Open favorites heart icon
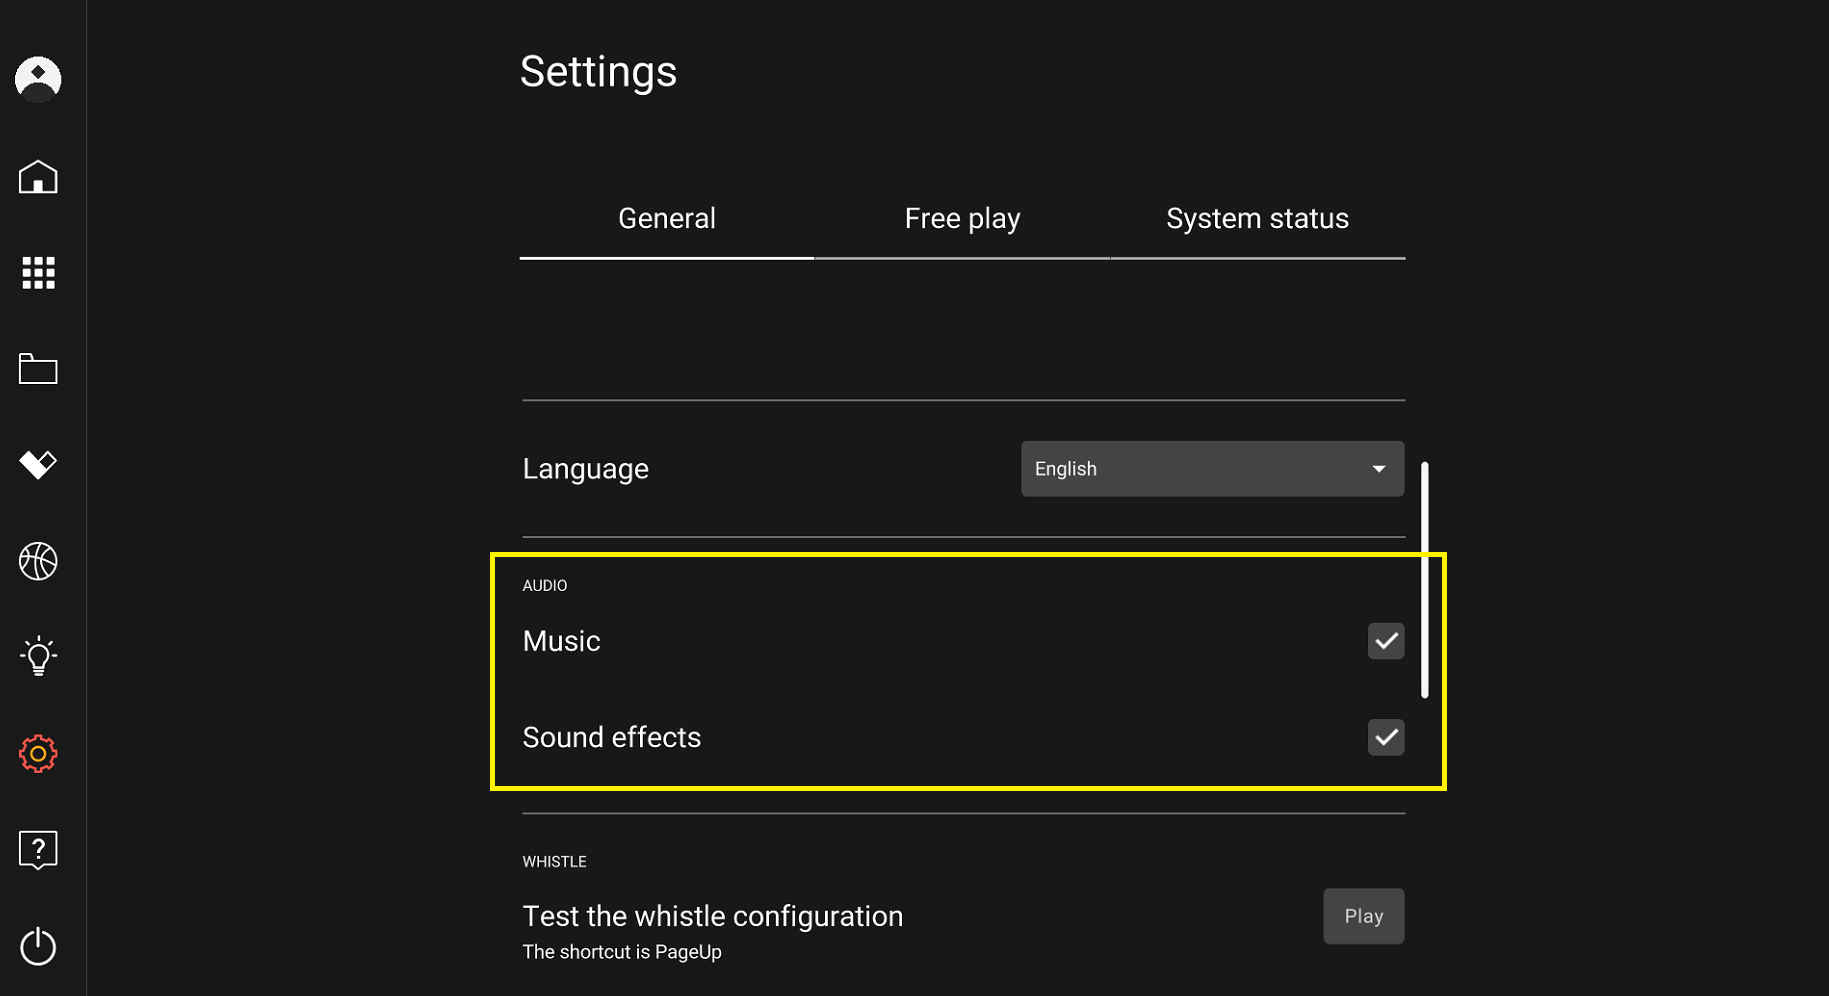1829x996 pixels. point(38,464)
